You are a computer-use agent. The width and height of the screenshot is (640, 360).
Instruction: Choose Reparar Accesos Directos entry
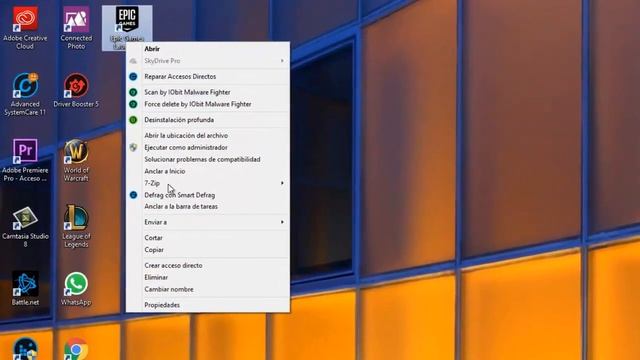pos(208,76)
